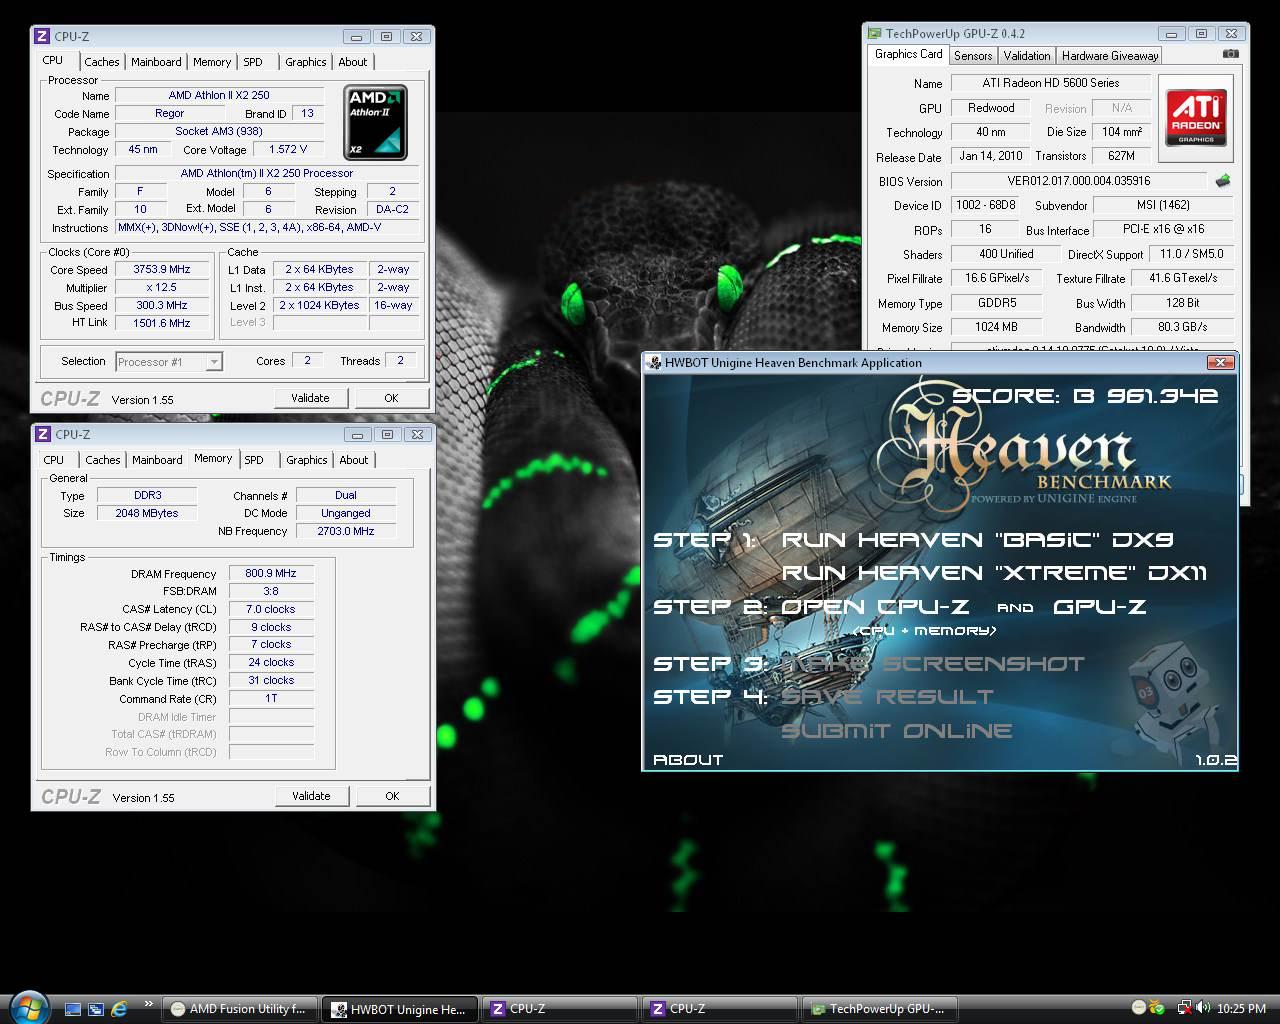Image resolution: width=1280 pixels, height=1024 pixels.
Task: Click Validate in the CPU-Z memory window
Action: 311,796
